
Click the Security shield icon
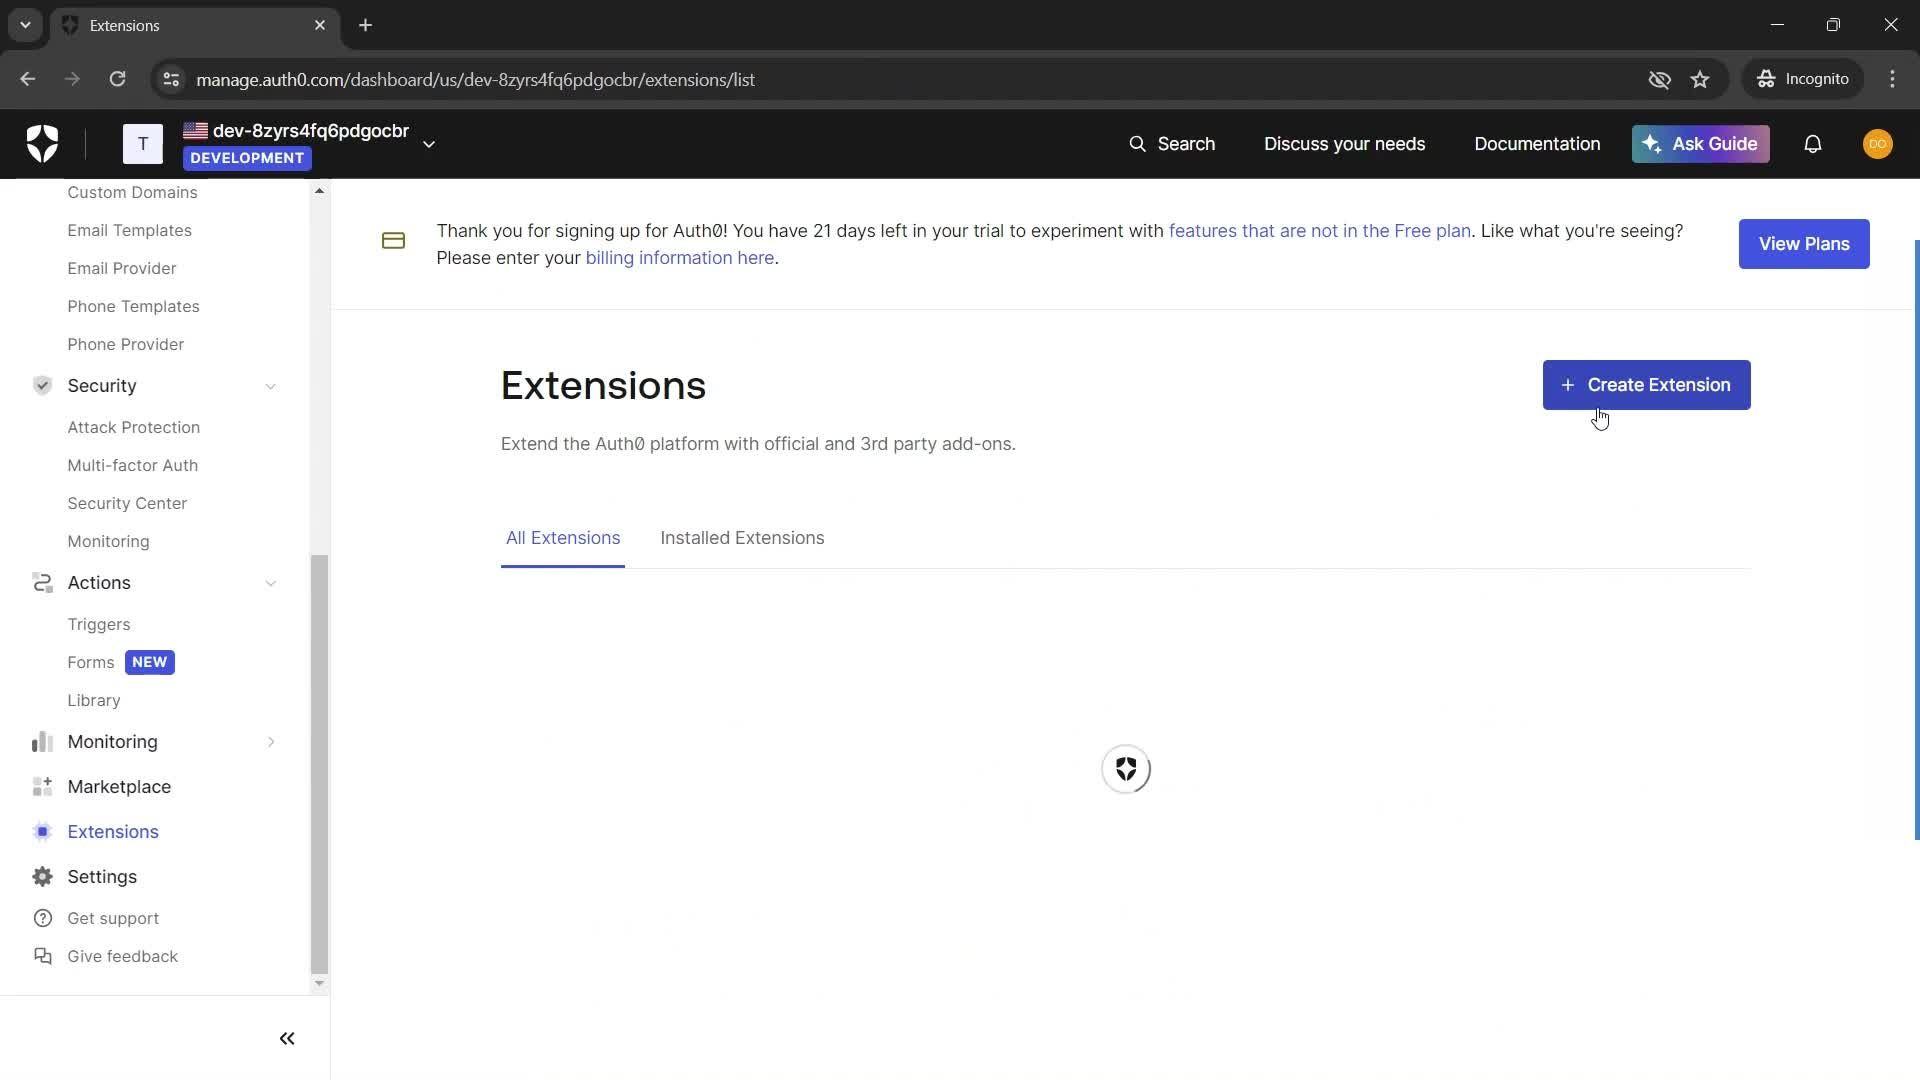(x=42, y=386)
